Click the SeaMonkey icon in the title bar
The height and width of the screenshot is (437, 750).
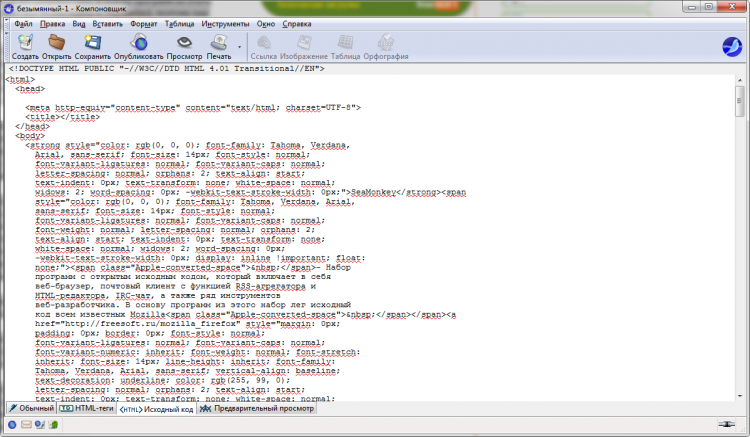coord(9,8)
